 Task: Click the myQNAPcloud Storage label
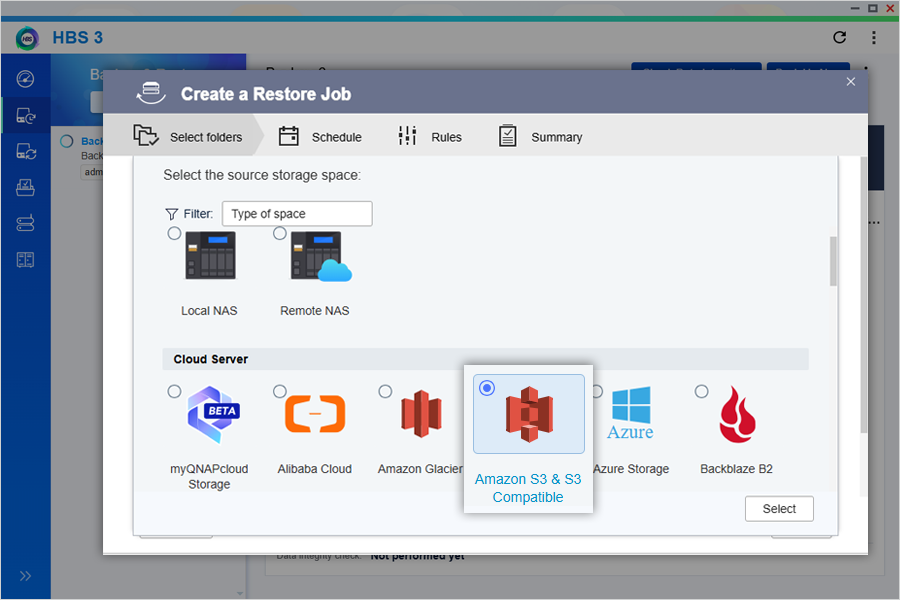click(x=210, y=477)
